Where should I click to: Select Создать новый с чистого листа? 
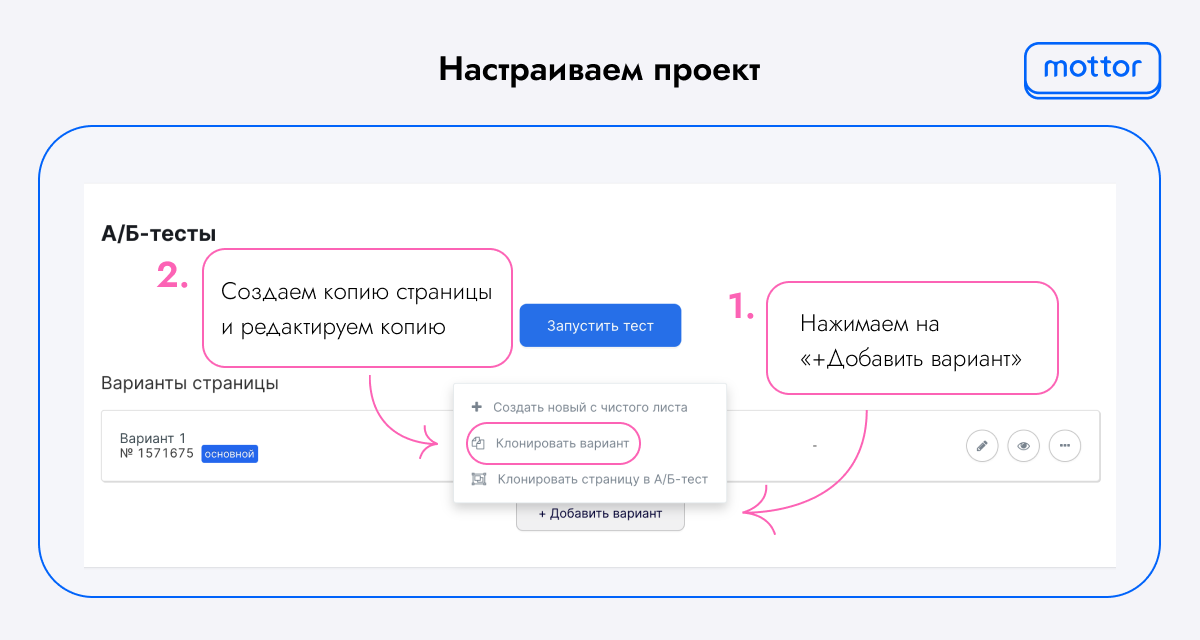[x=590, y=407]
